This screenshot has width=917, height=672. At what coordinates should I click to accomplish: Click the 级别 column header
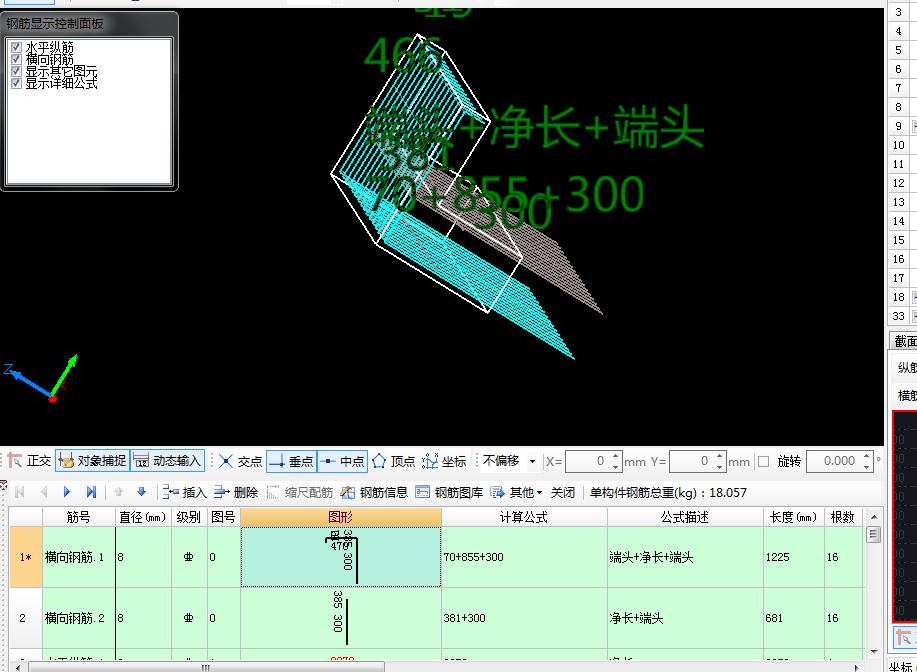point(188,517)
